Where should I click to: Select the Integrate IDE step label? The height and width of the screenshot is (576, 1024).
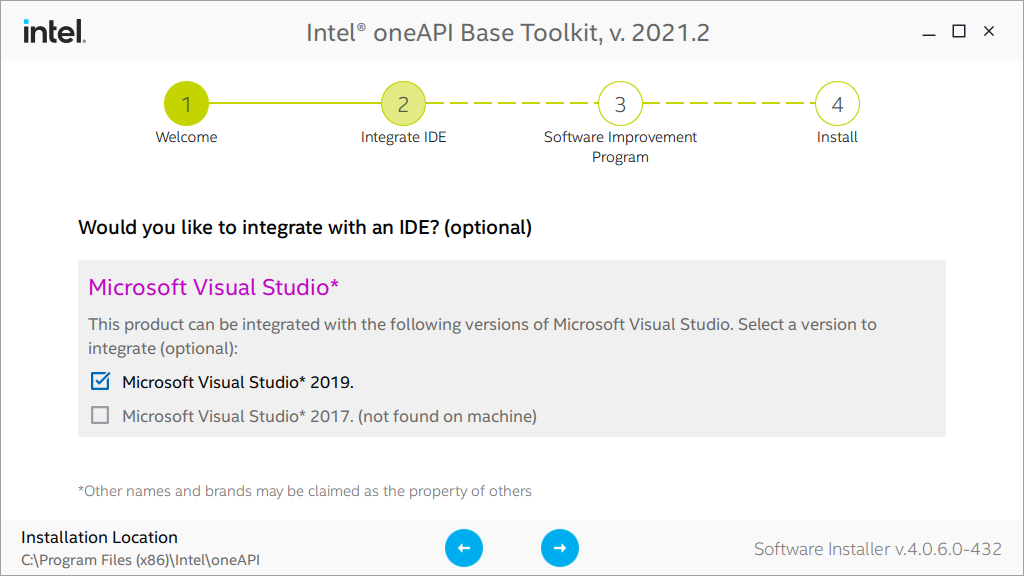click(403, 137)
